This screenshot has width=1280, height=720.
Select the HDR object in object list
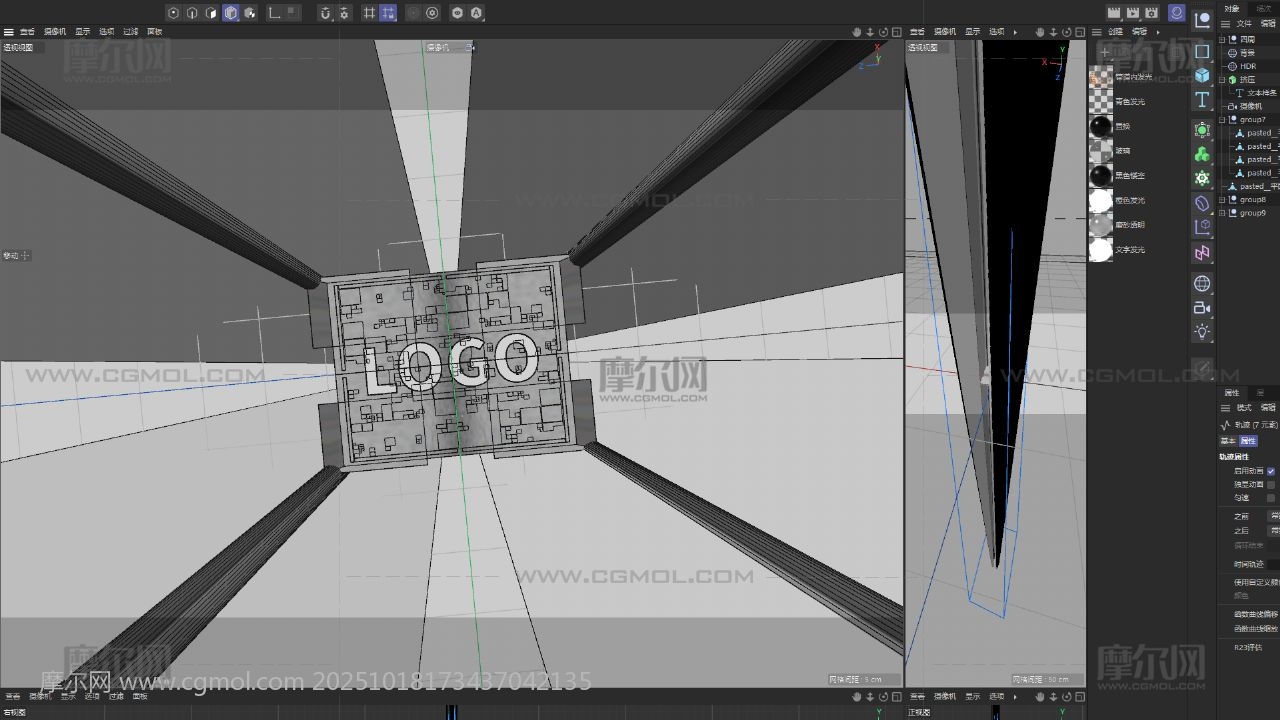point(1248,66)
